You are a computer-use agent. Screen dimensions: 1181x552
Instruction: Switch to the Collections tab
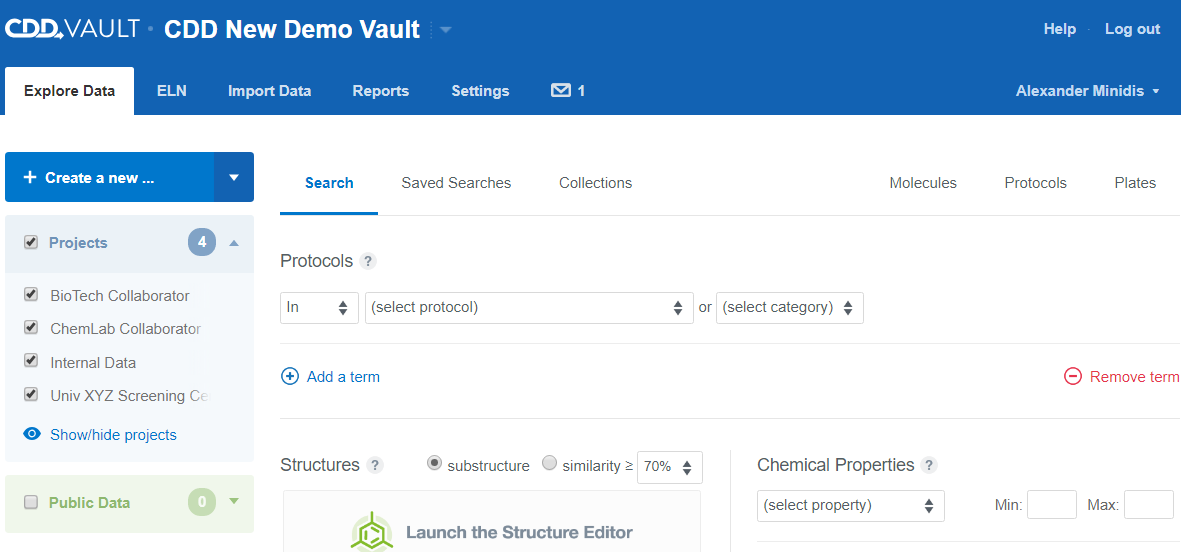(595, 183)
